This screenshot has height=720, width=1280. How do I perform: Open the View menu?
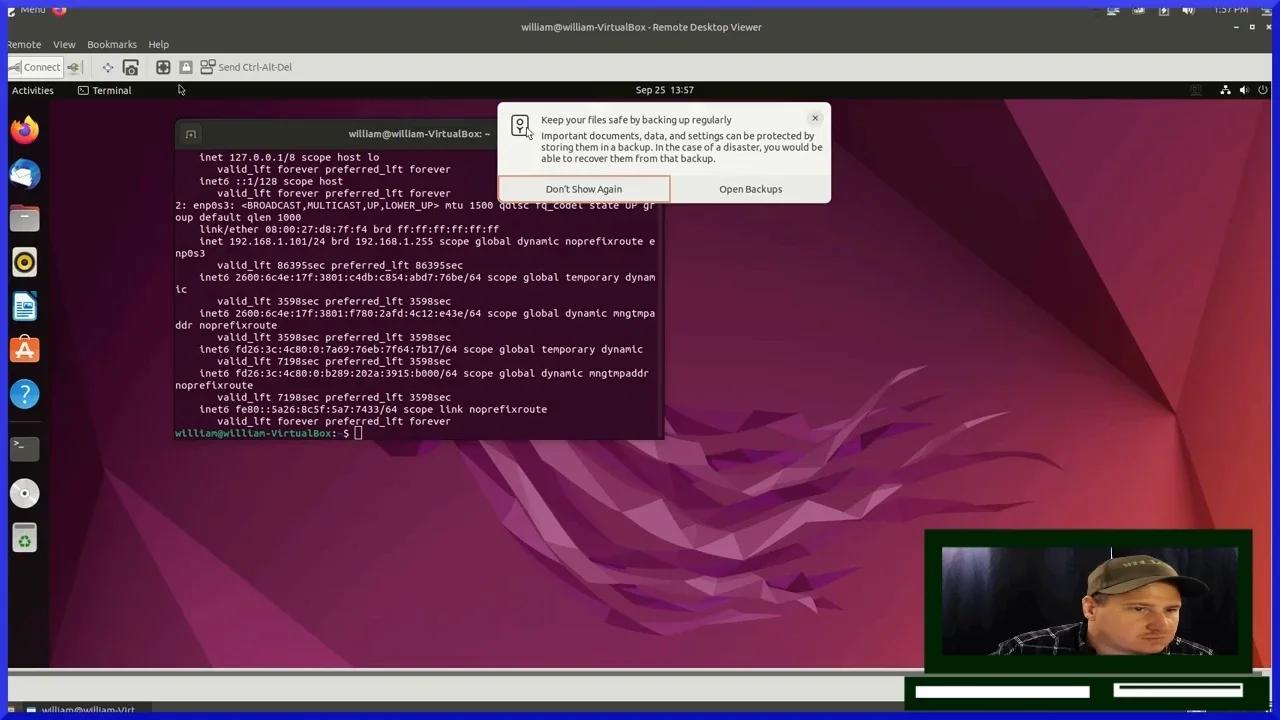pos(64,44)
